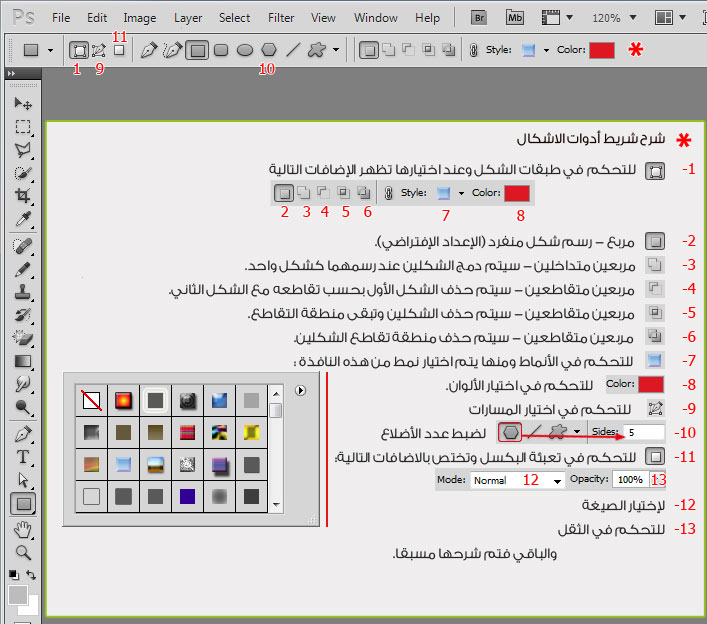Screen dimensions: 707x624
Task: Toggle Intersect Shape Areas in options bar
Action: click(429, 50)
